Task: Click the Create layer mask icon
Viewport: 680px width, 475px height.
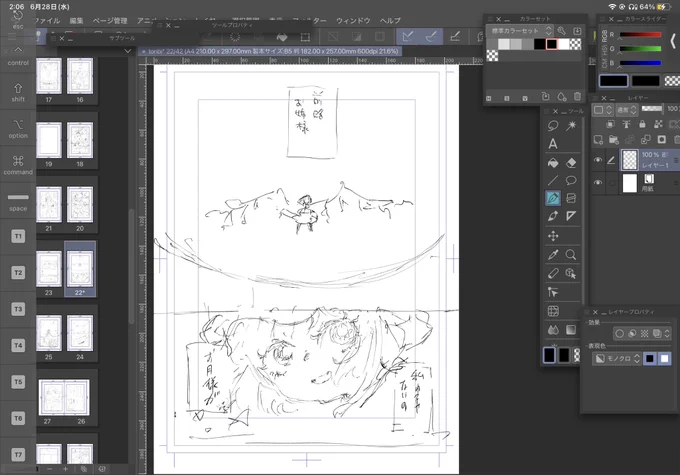Action: point(662,140)
